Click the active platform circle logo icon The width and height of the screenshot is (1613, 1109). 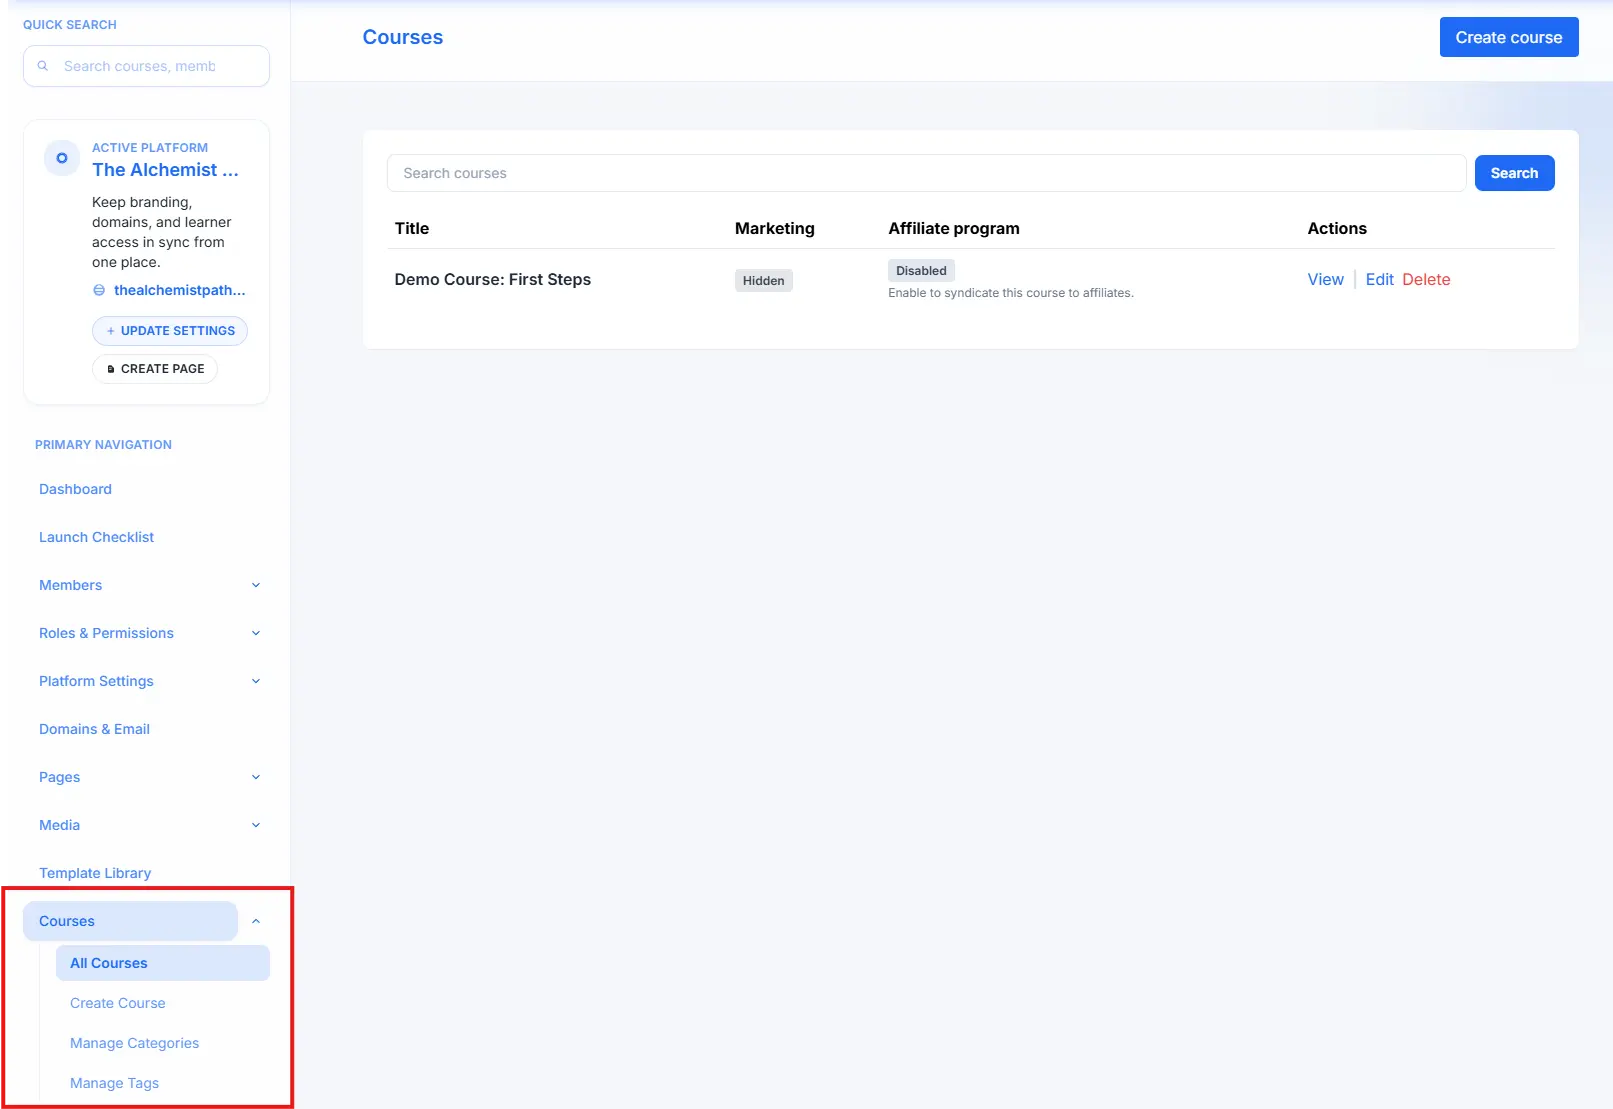(x=62, y=158)
